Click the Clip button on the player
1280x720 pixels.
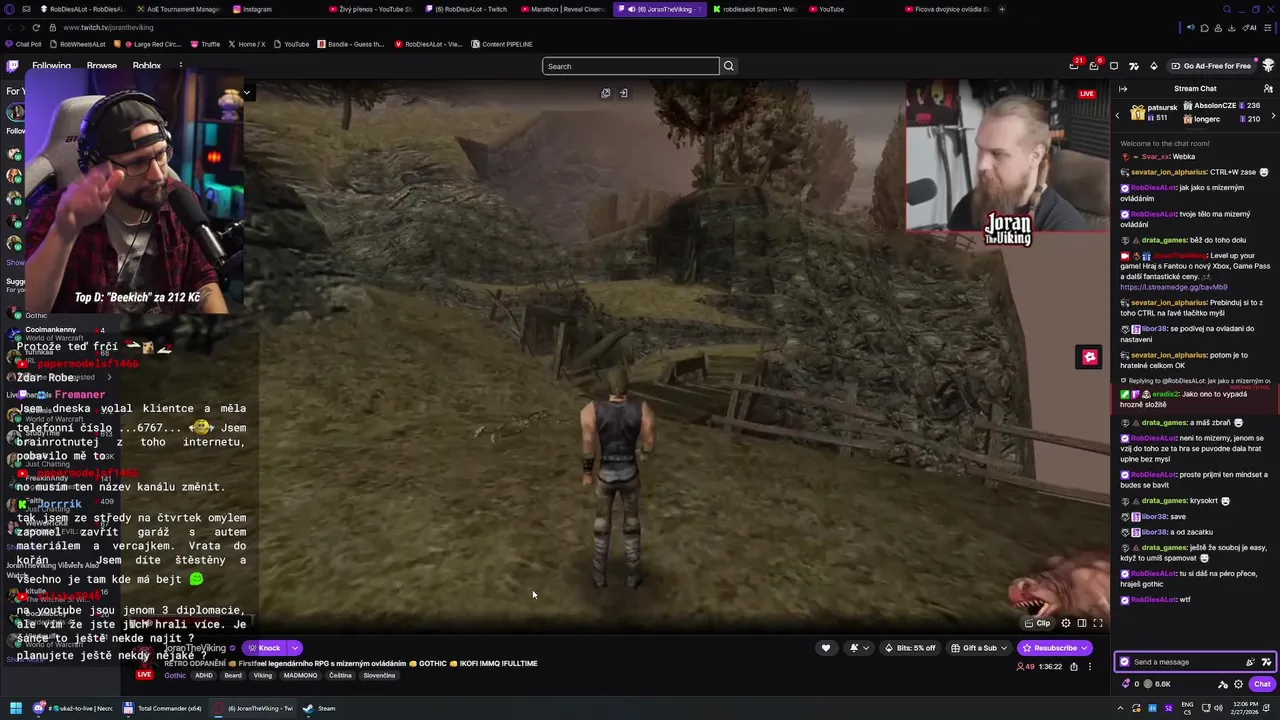coord(1038,623)
